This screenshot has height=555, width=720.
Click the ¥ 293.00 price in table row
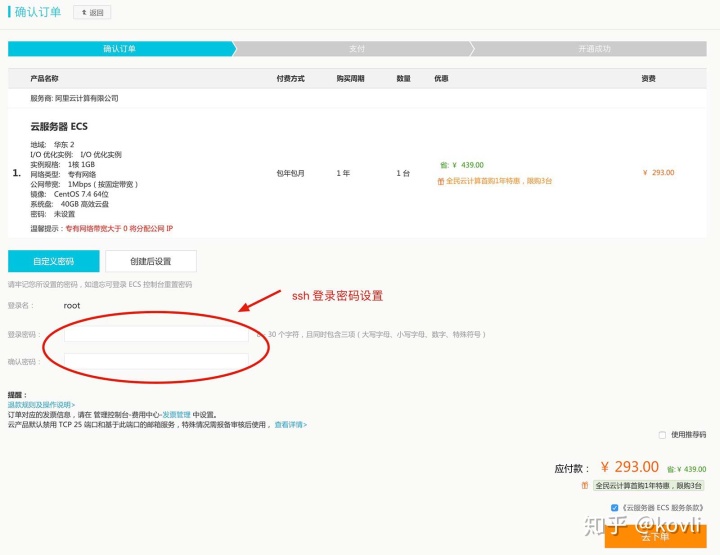[658, 173]
